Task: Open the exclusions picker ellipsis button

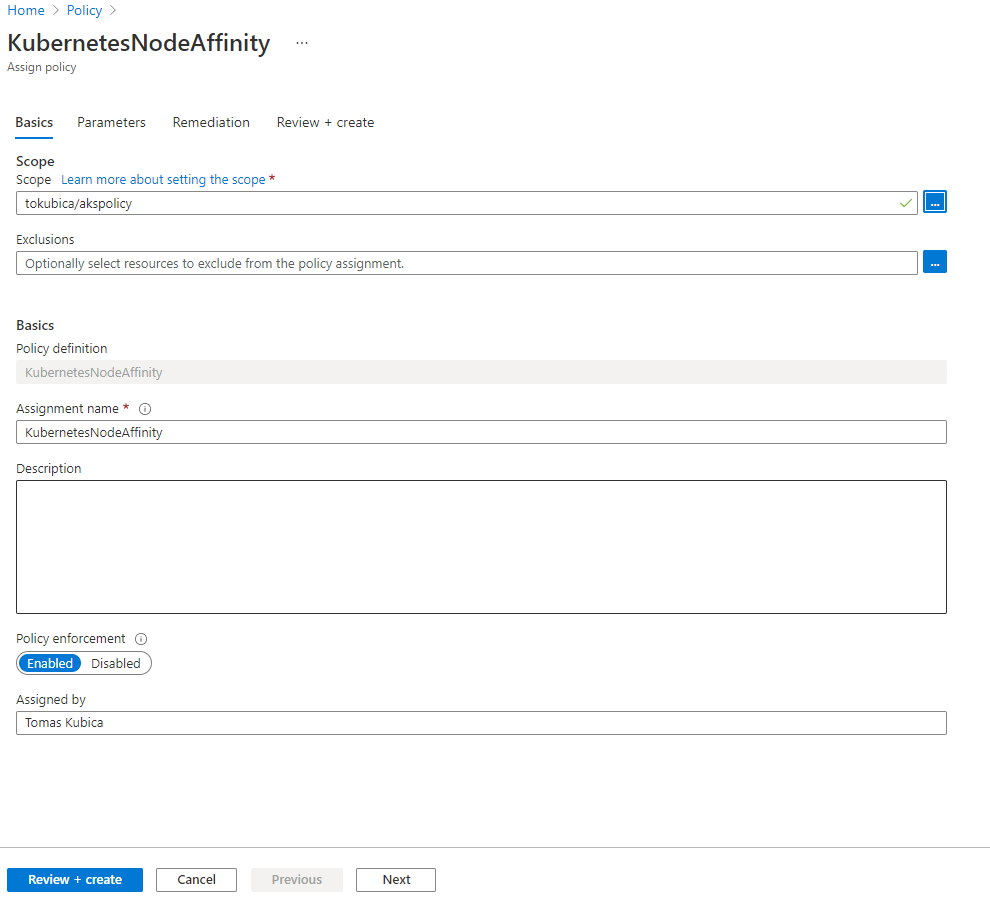Action: pos(934,263)
